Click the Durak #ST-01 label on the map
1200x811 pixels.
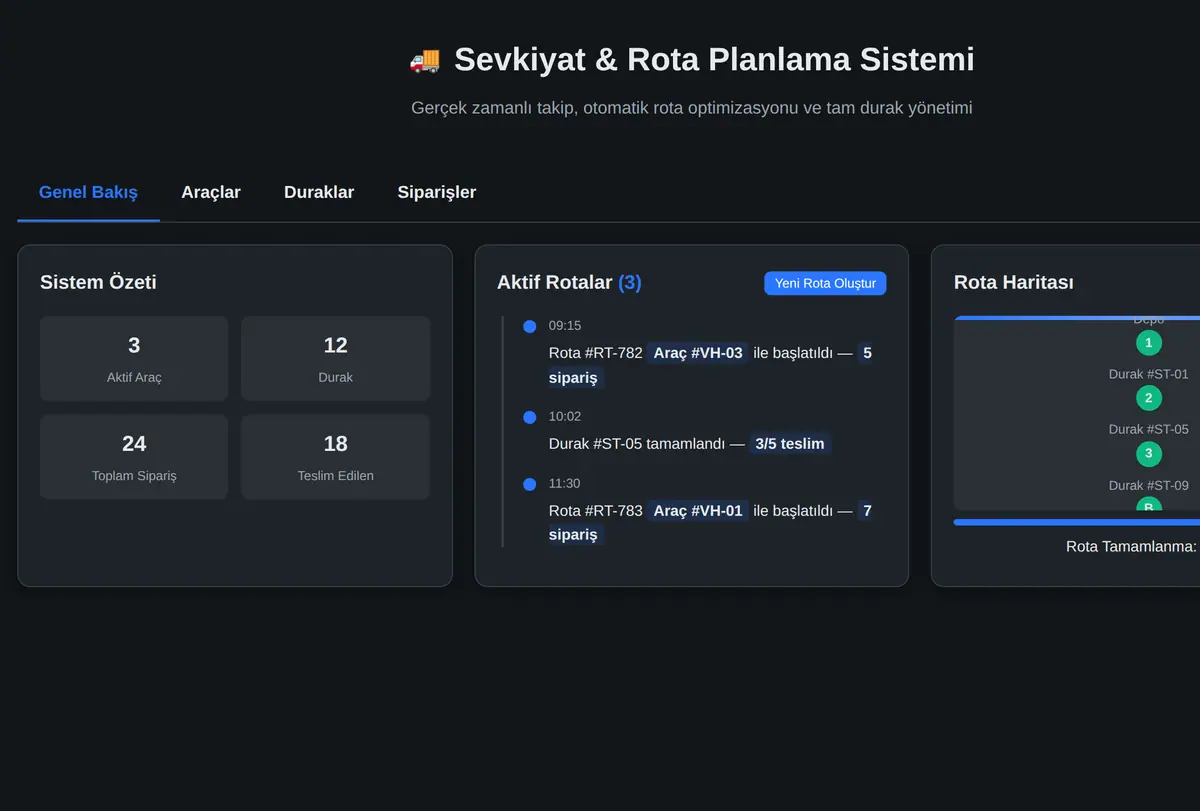(x=1148, y=374)
